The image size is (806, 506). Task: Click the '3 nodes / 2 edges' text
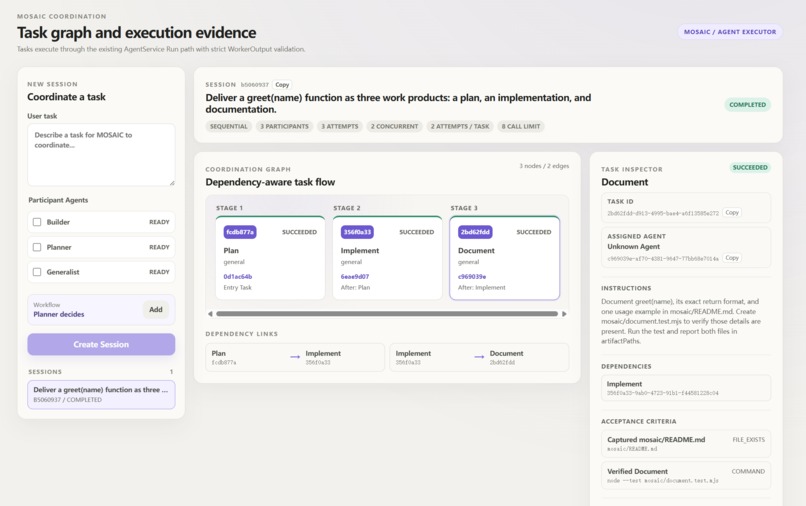point(544,166)
